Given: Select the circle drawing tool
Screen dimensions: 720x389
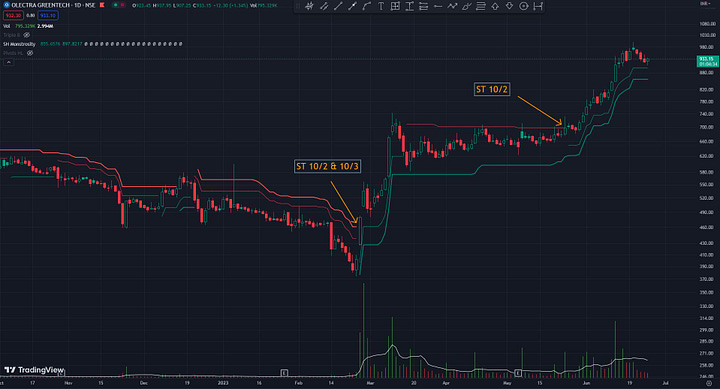Looking at the screenshot, I should tap(523, 6).
